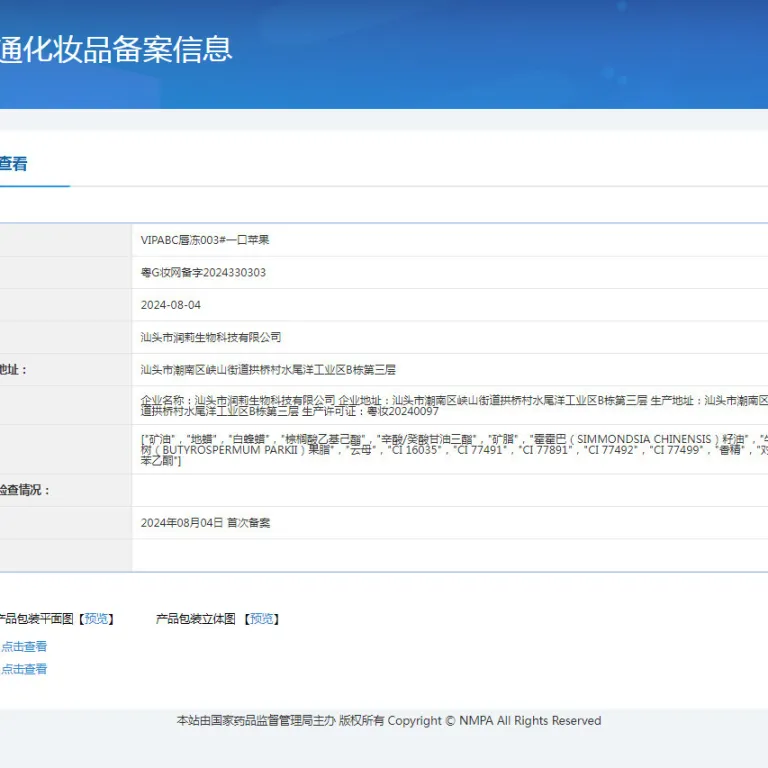768x768 pixels.
Task: Click filing number 粤G妆网备字2024330303
Action: click(203, 272)
